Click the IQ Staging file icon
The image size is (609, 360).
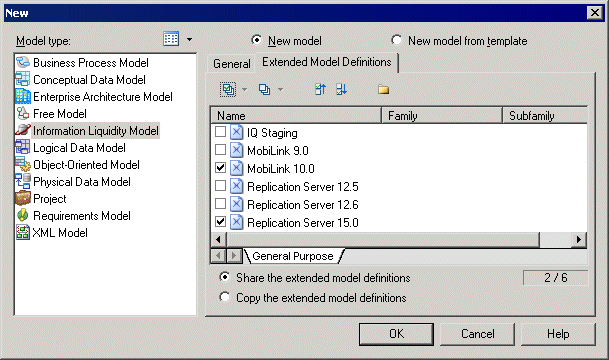click(236, 132)
